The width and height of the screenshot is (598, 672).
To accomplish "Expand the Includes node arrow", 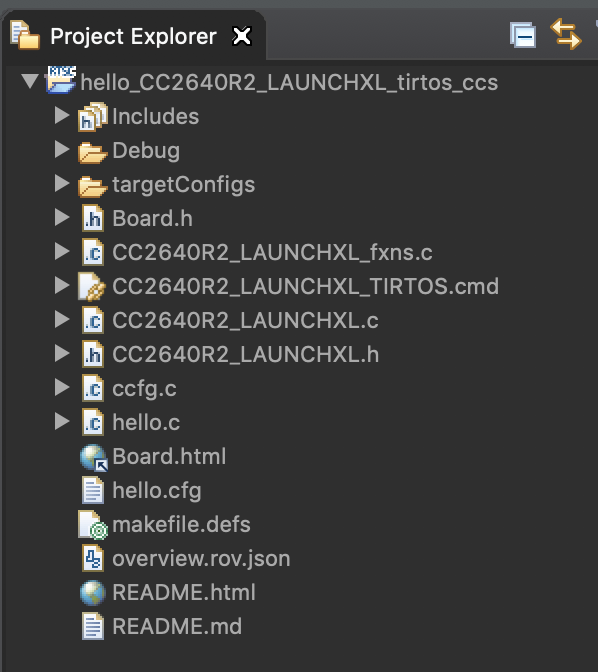I will [62, 116].
